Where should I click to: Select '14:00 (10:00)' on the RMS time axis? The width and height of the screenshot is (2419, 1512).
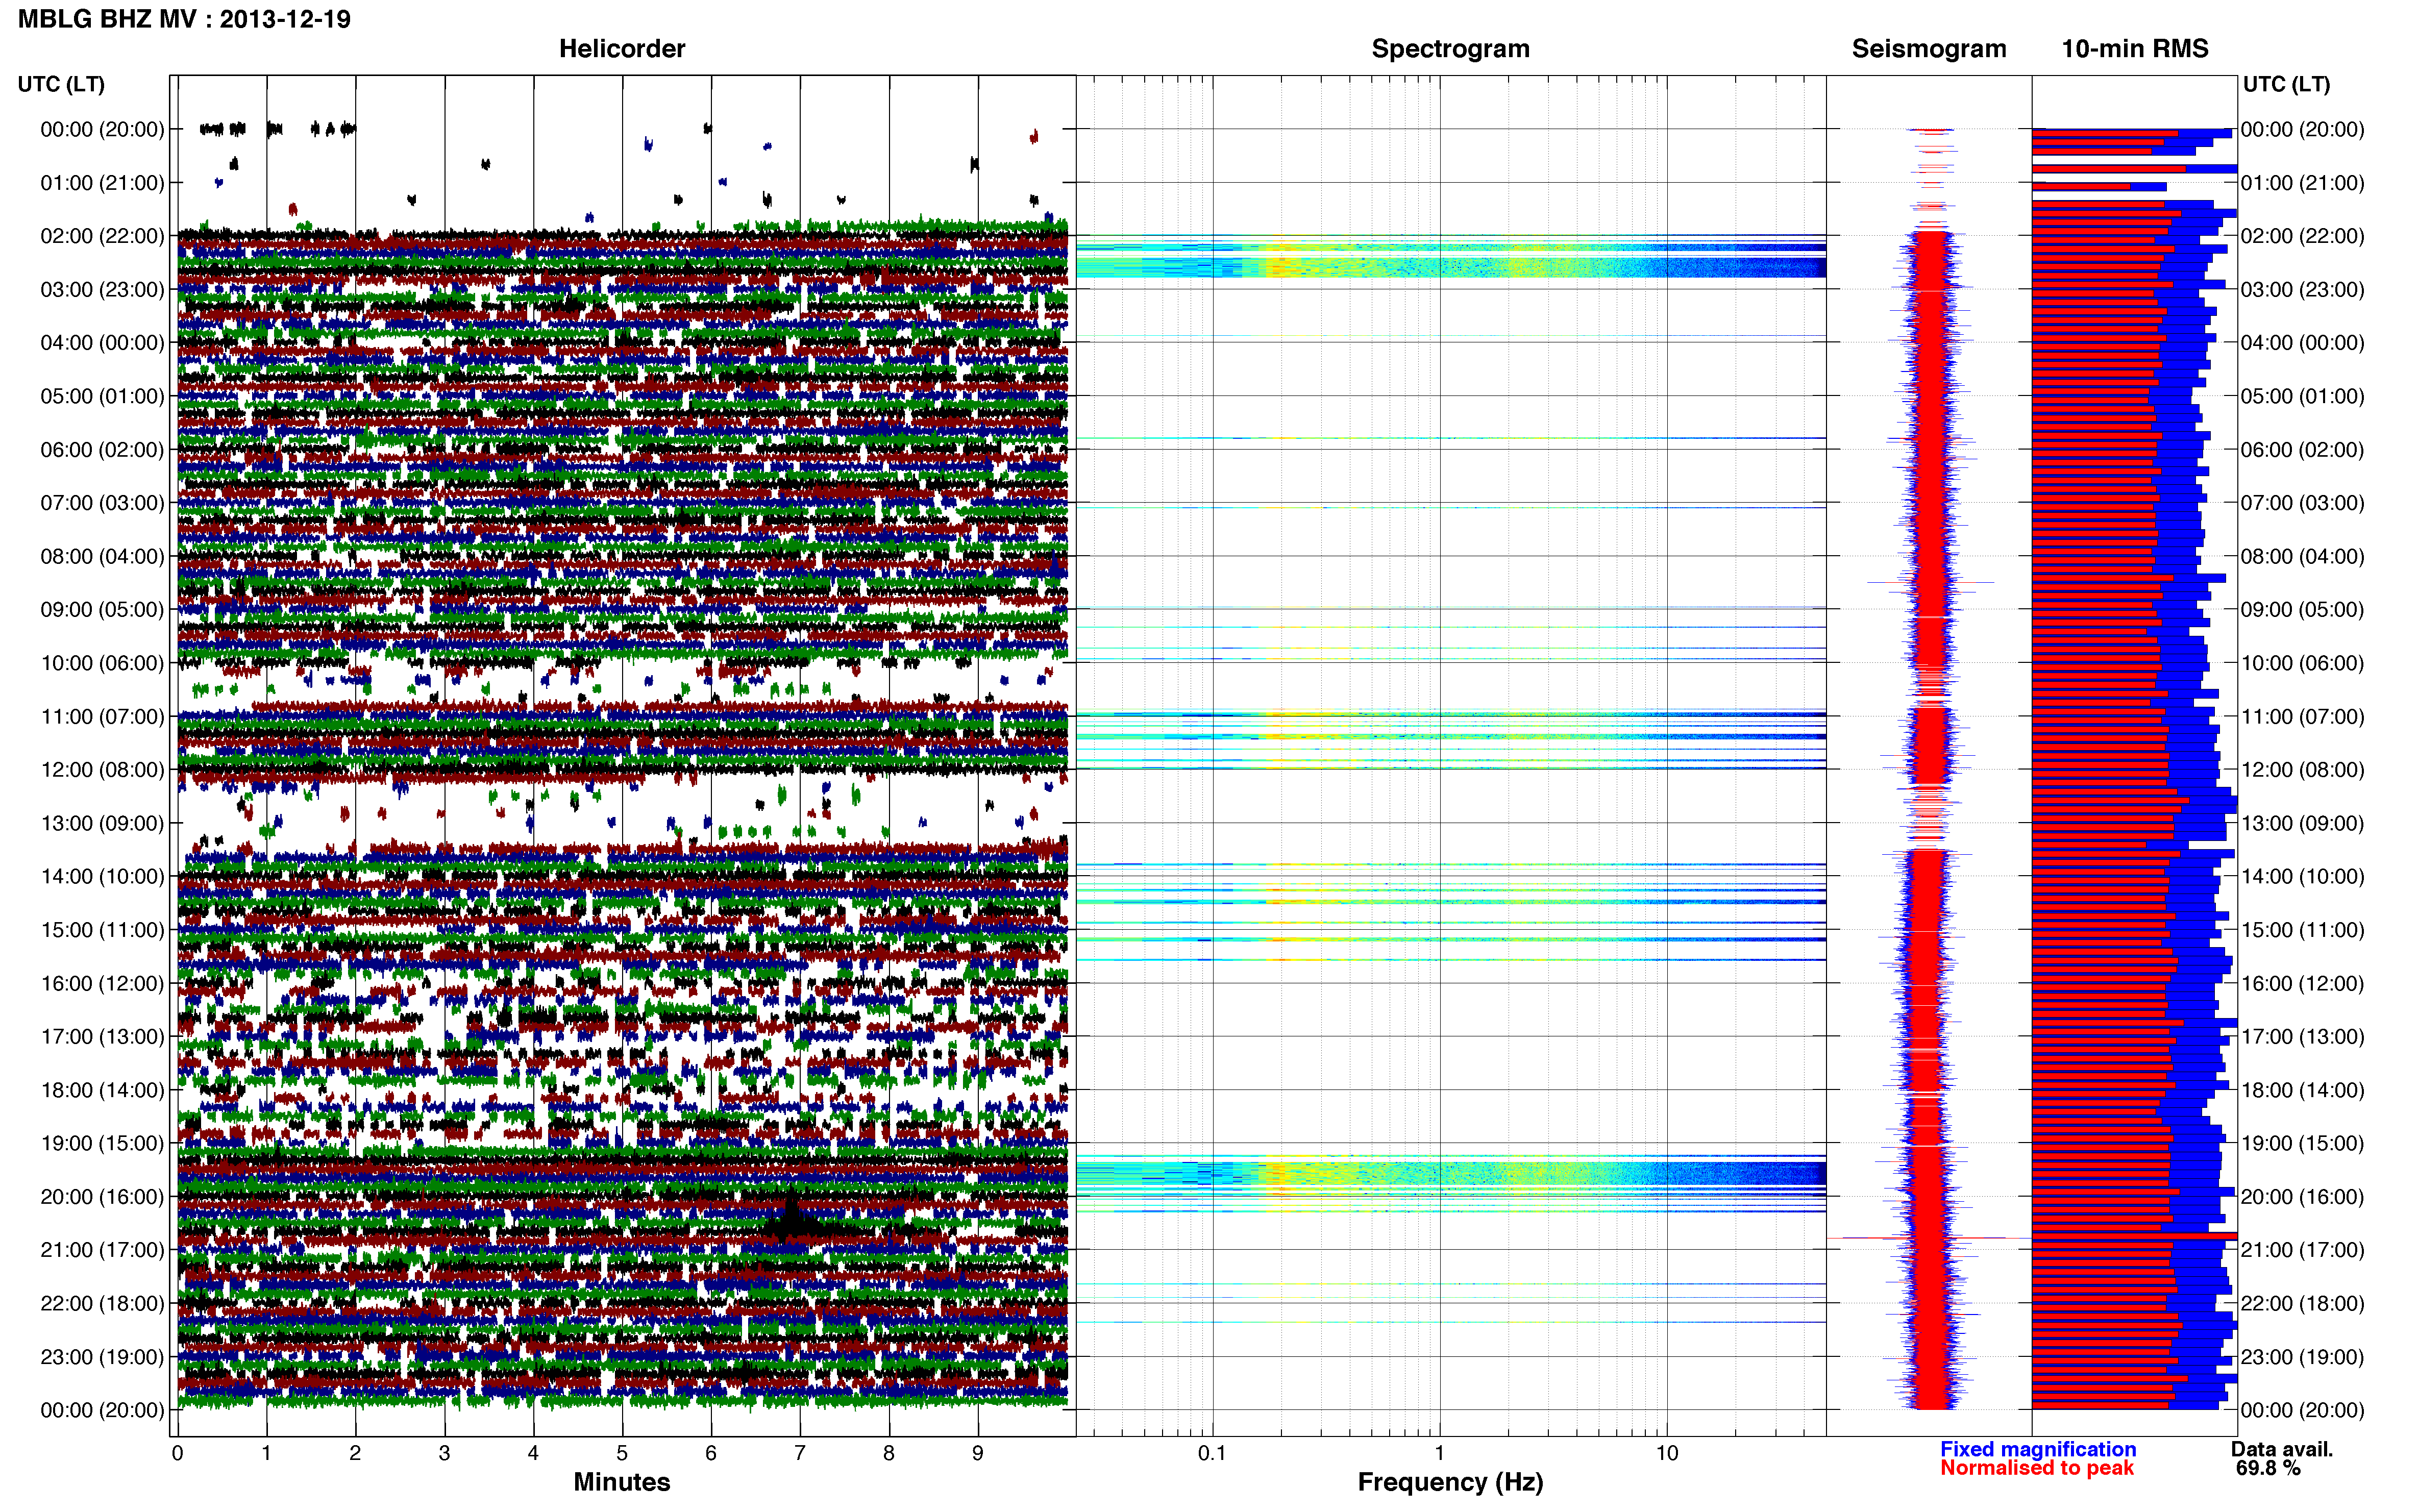point(2302,877)
